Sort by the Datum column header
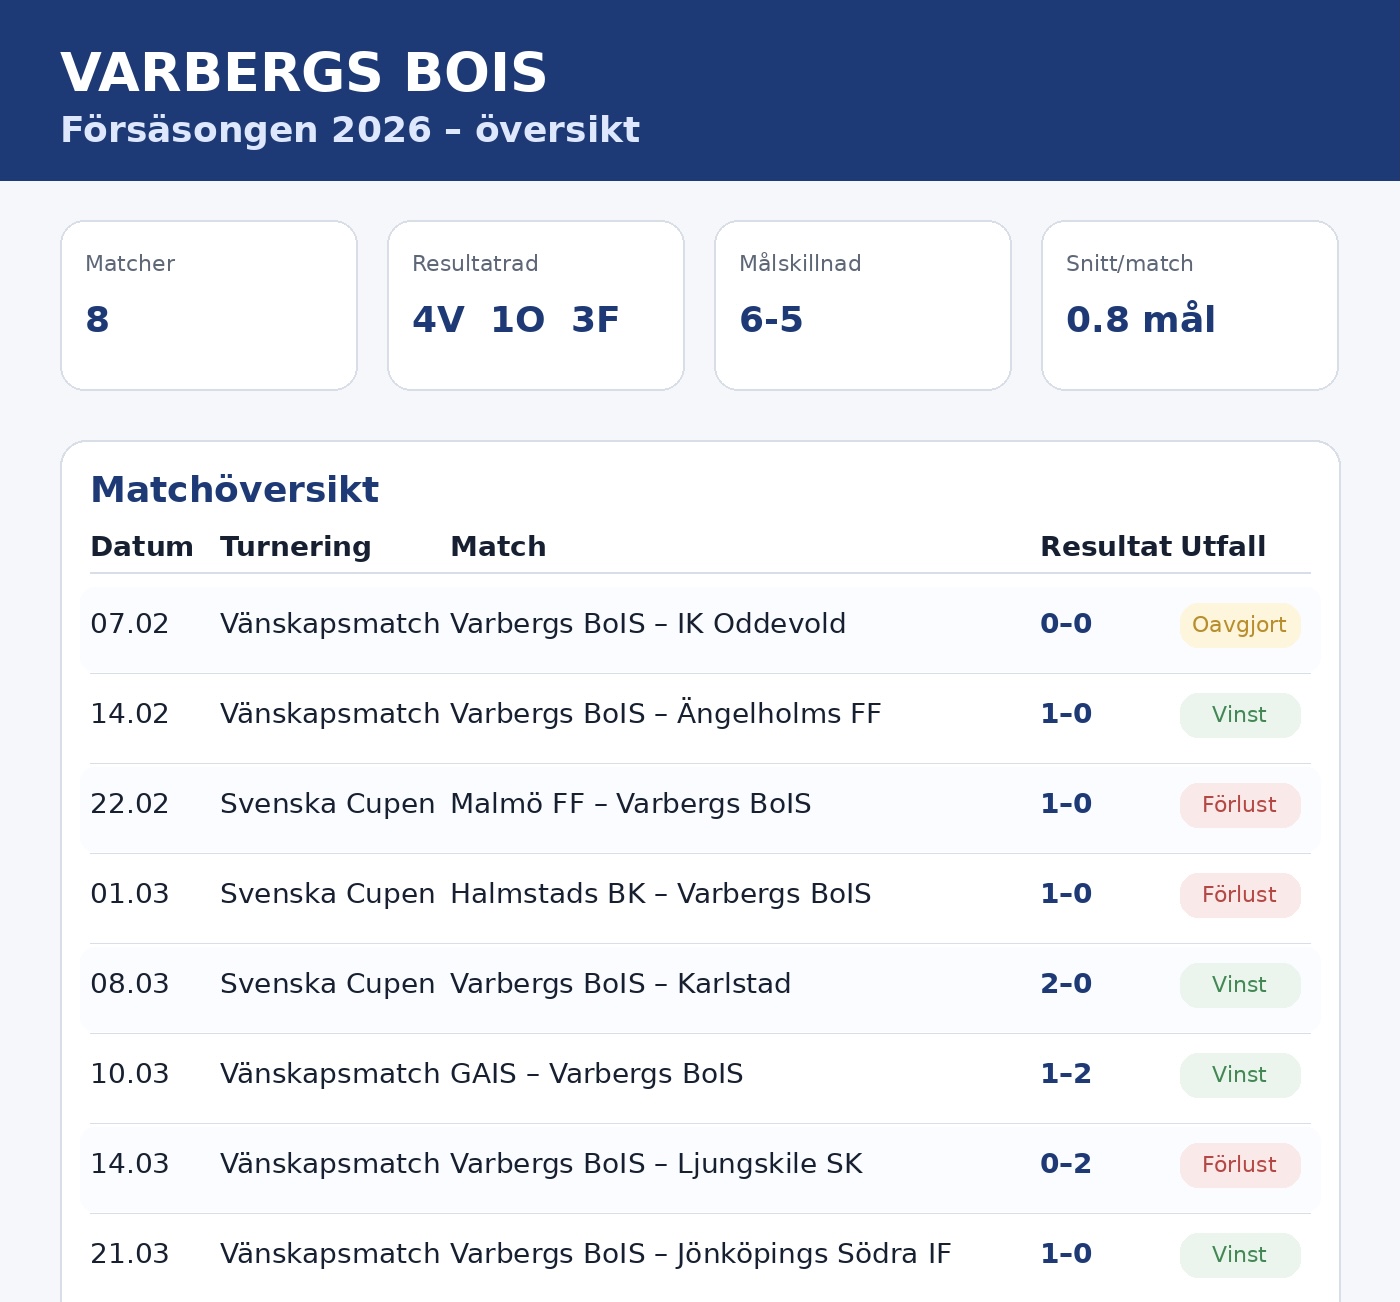This screenshot has height=1302, width=1400. coord(142,547)
